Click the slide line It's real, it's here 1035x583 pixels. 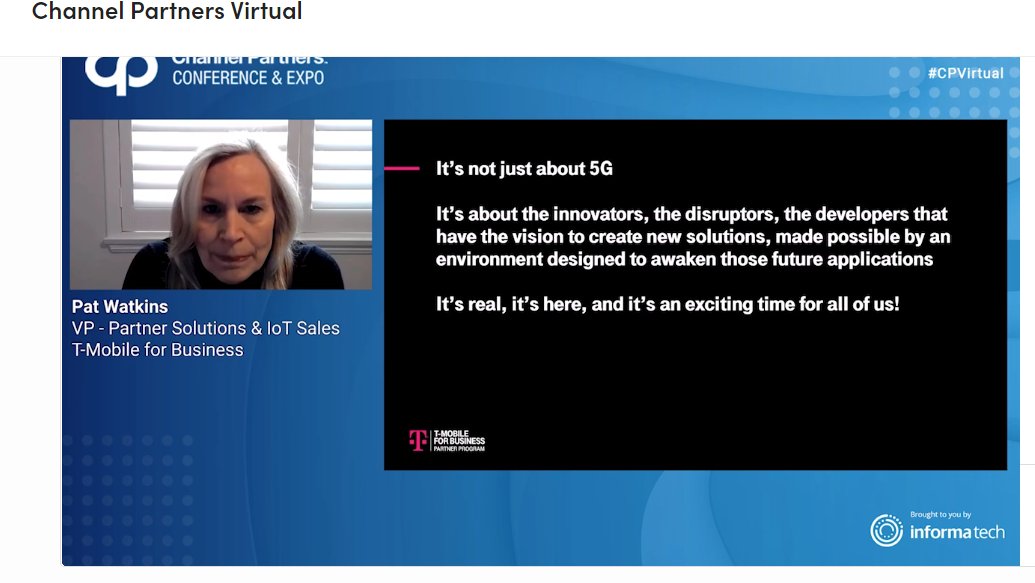coord(667,304)
